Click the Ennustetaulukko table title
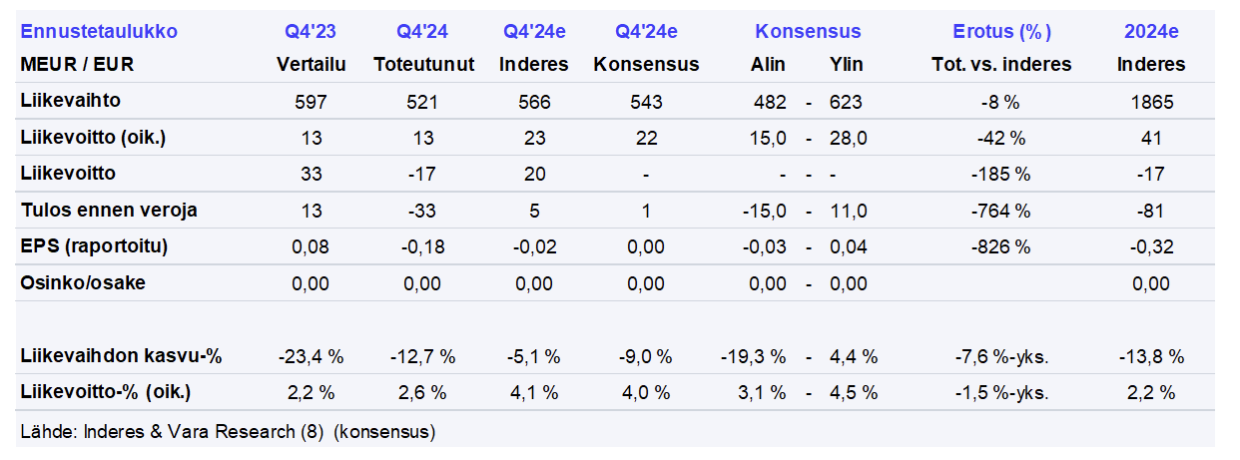The image size is (1240, 460). (99, 31)
